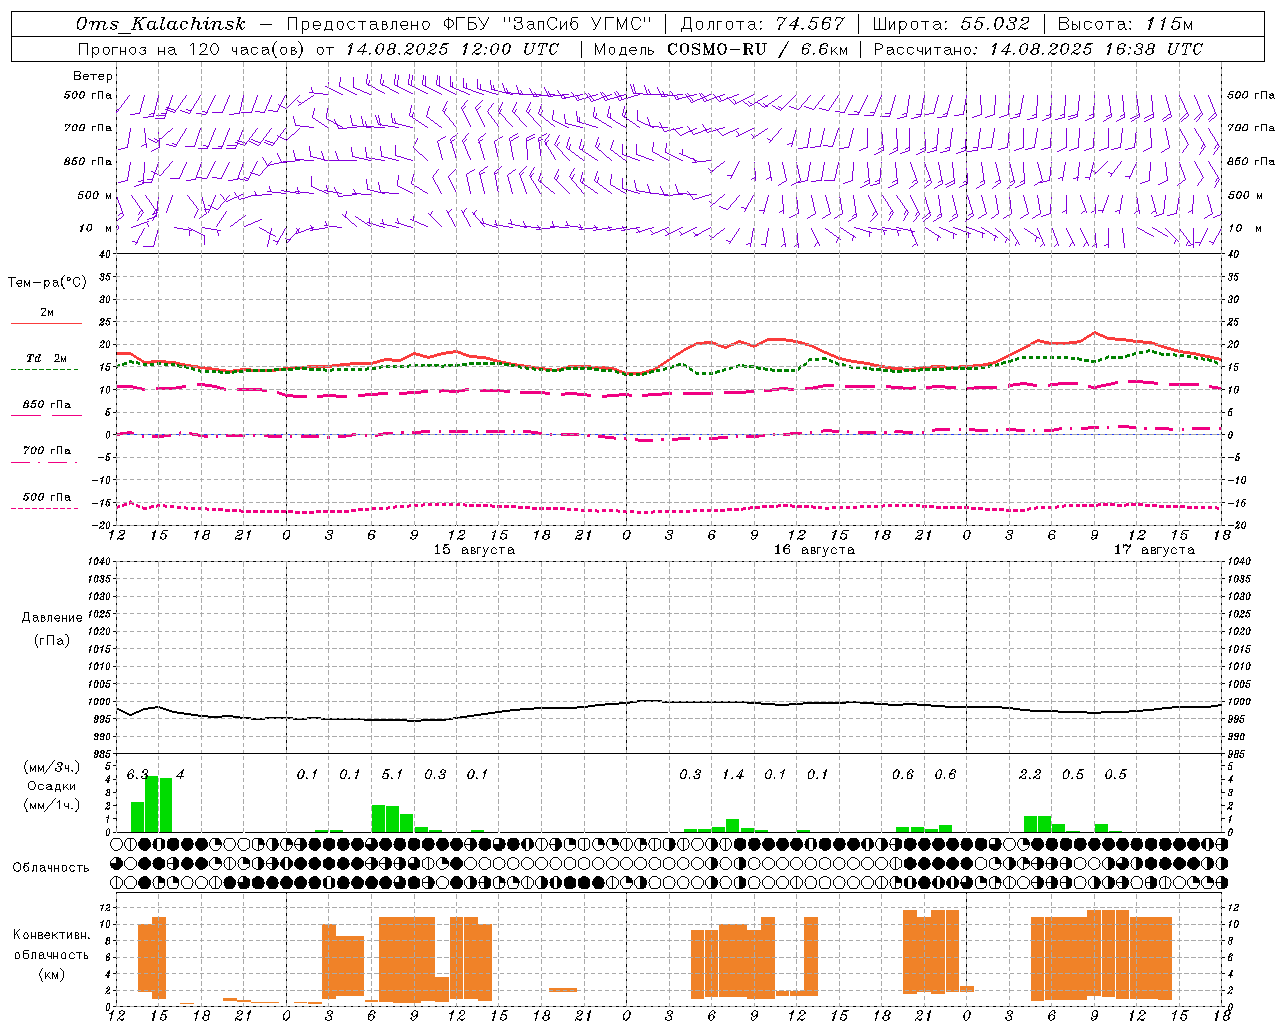Click the (гПа) unit label under Давление

click(52, 640)
